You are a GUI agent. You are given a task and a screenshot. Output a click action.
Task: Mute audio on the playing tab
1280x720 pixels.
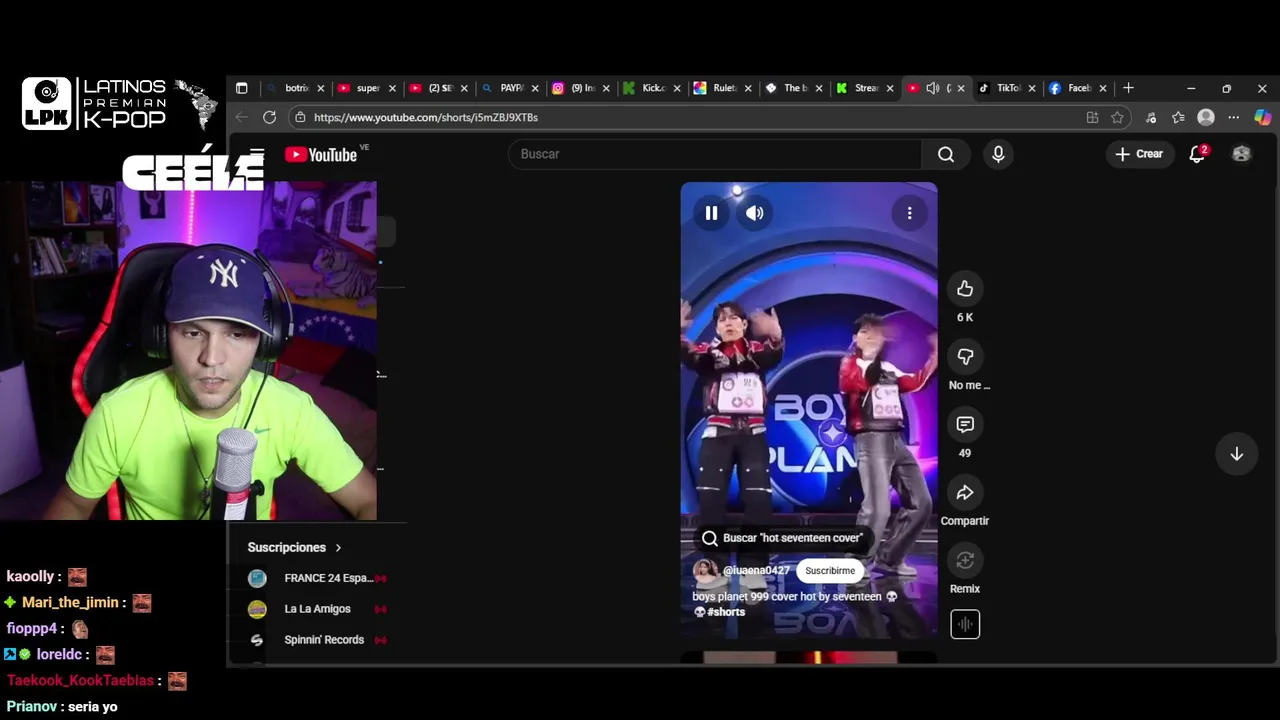point(932,88)
